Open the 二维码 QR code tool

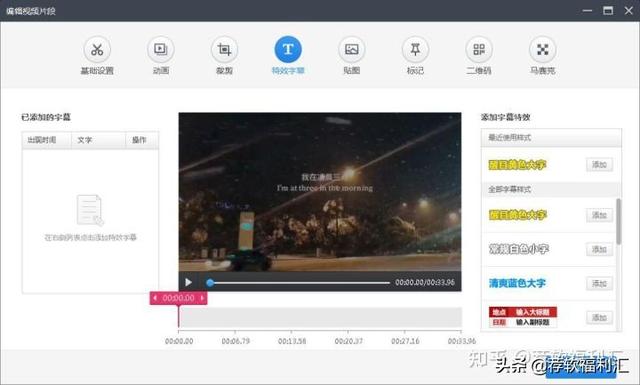click(x=479, y=50)
